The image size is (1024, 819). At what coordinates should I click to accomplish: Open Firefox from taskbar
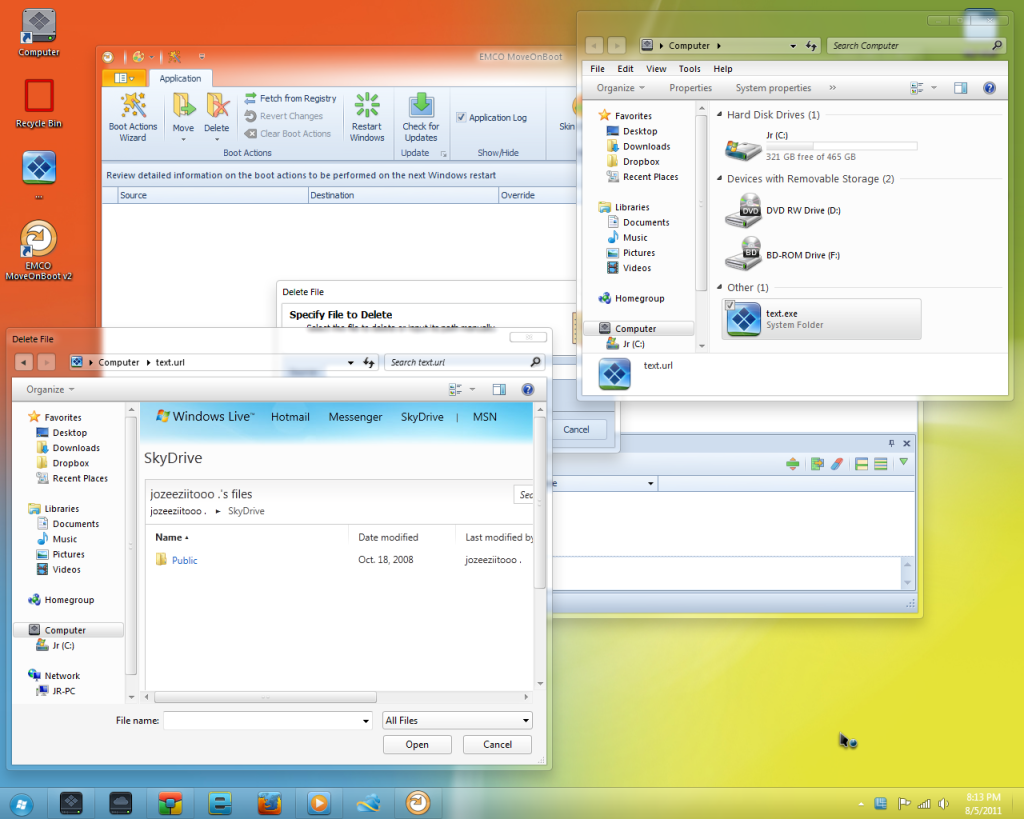pyautogui.click(x=269, y=803)
